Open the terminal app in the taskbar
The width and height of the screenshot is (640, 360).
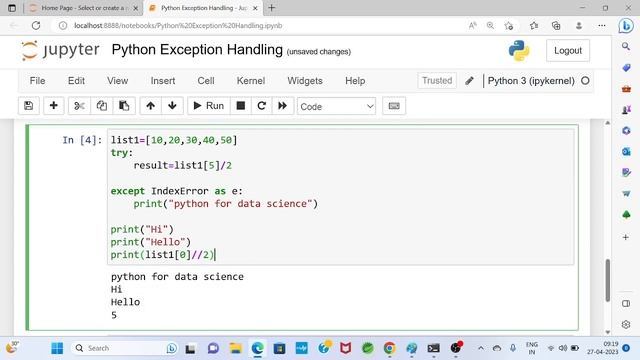pyautogui.click(x=433, y=348)
